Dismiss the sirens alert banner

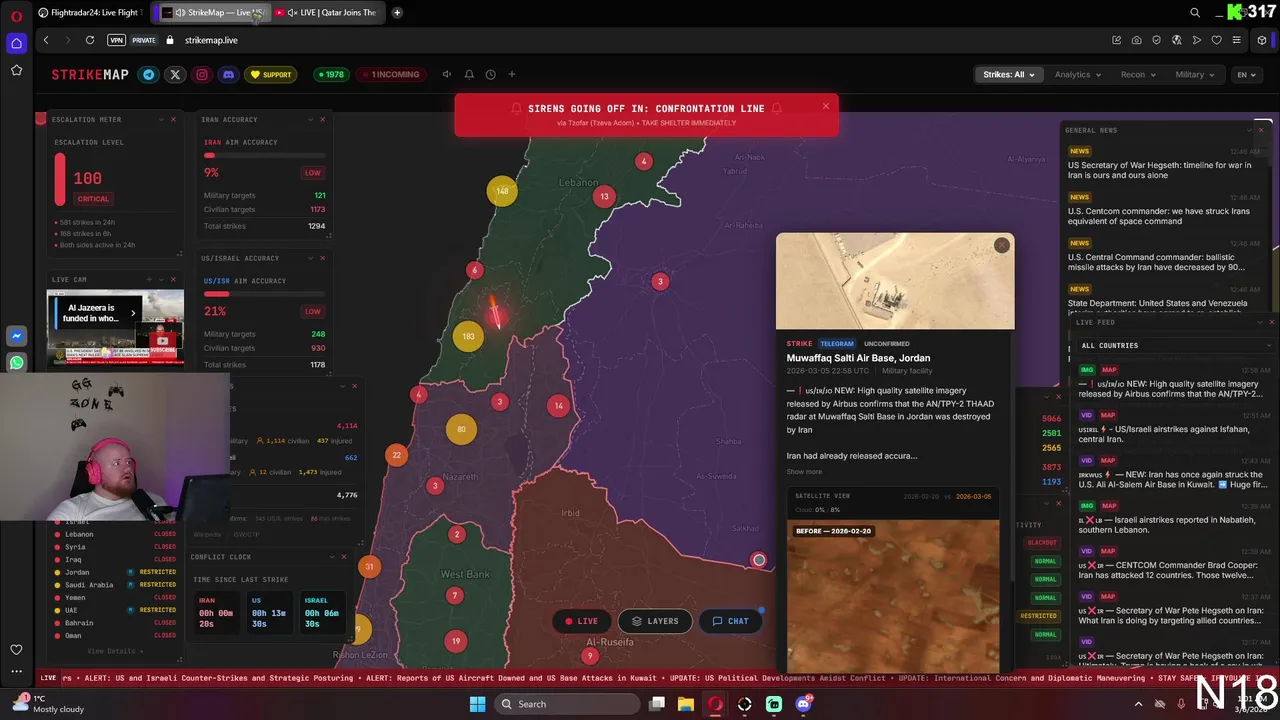[826, 106]
